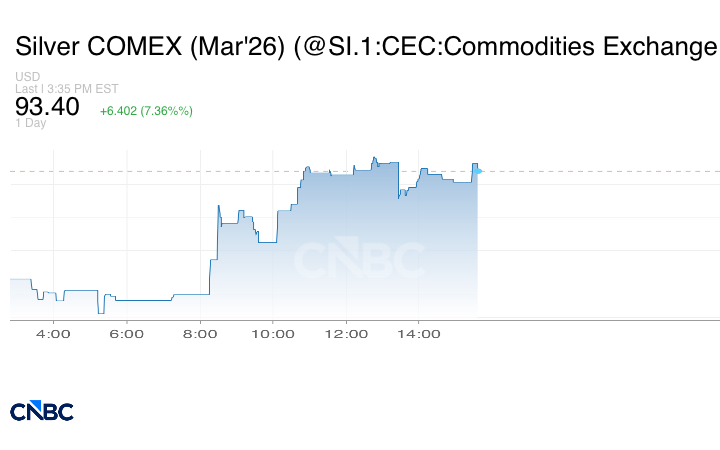
Task: Click the 6:00 time axis label
Action: [127, 334]
